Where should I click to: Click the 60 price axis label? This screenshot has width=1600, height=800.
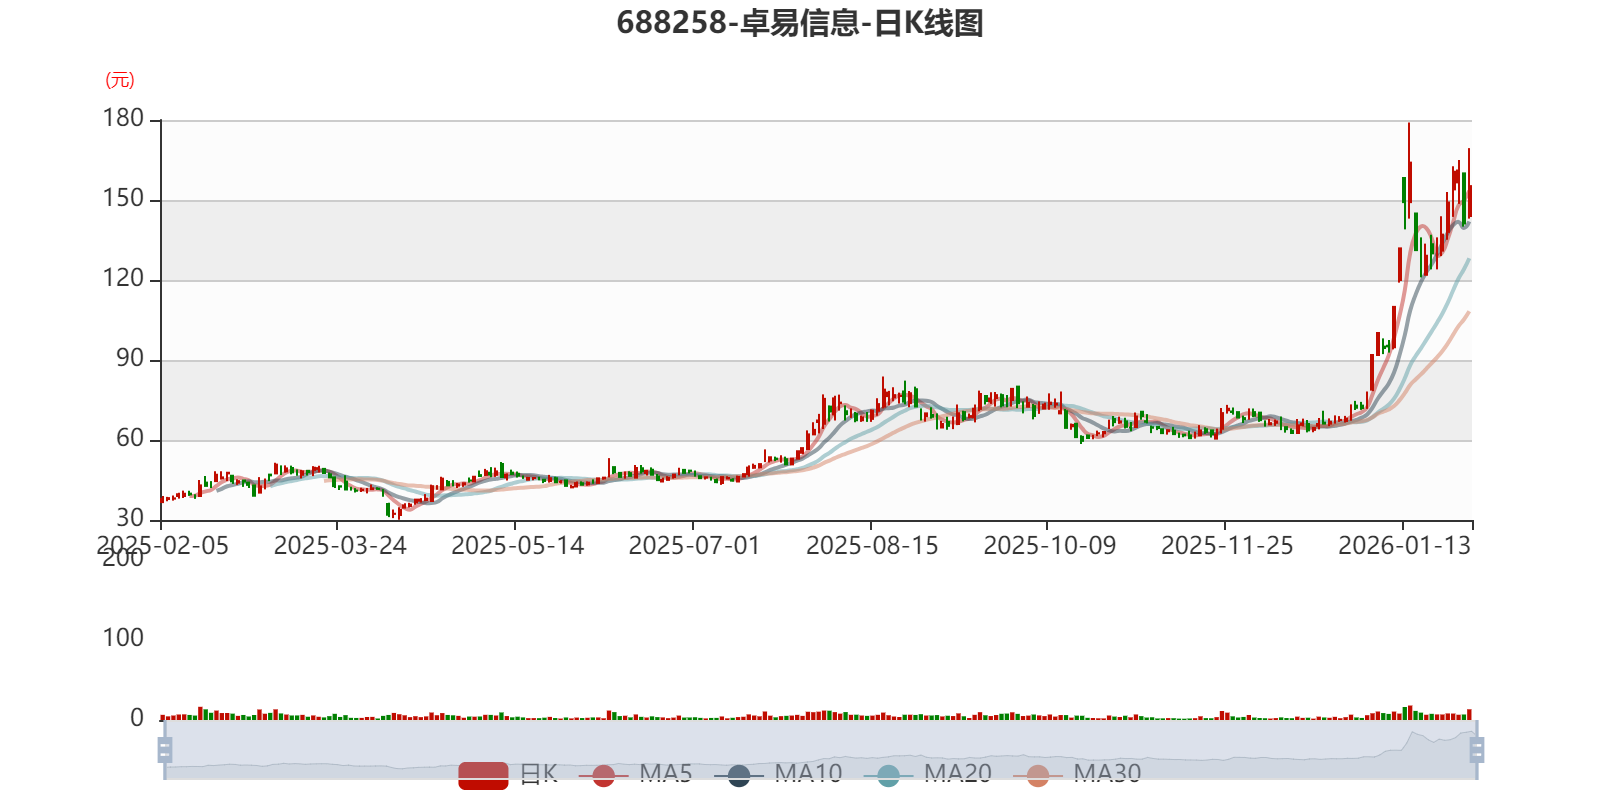pyautogui.click(x=130, y=438)
